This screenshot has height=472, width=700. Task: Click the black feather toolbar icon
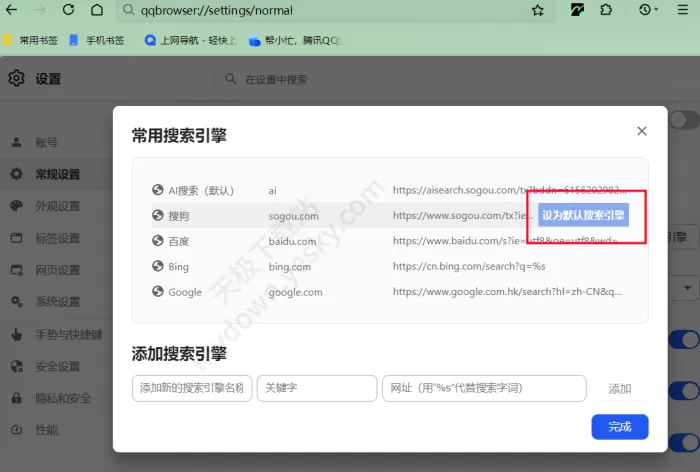[577, 10]
